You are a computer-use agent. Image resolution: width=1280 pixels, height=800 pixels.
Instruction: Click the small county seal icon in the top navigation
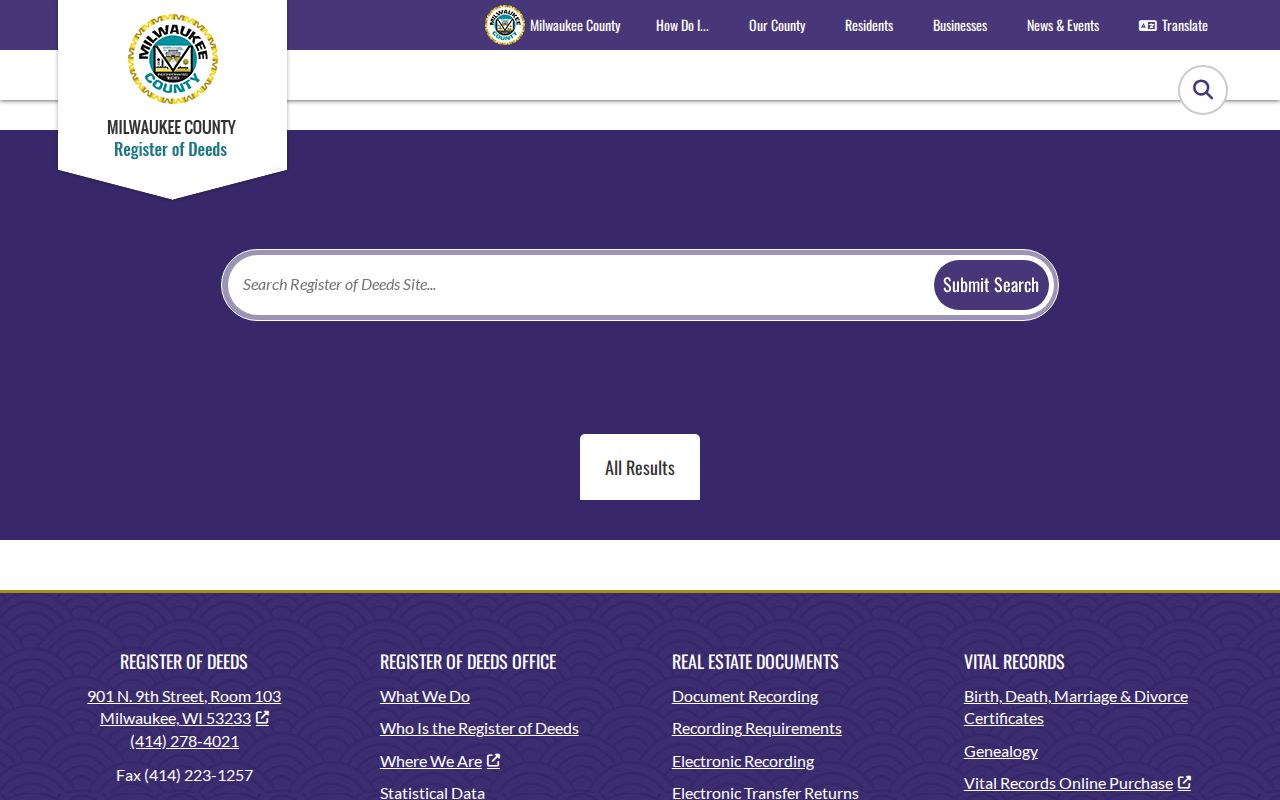[x=505, y=25]
